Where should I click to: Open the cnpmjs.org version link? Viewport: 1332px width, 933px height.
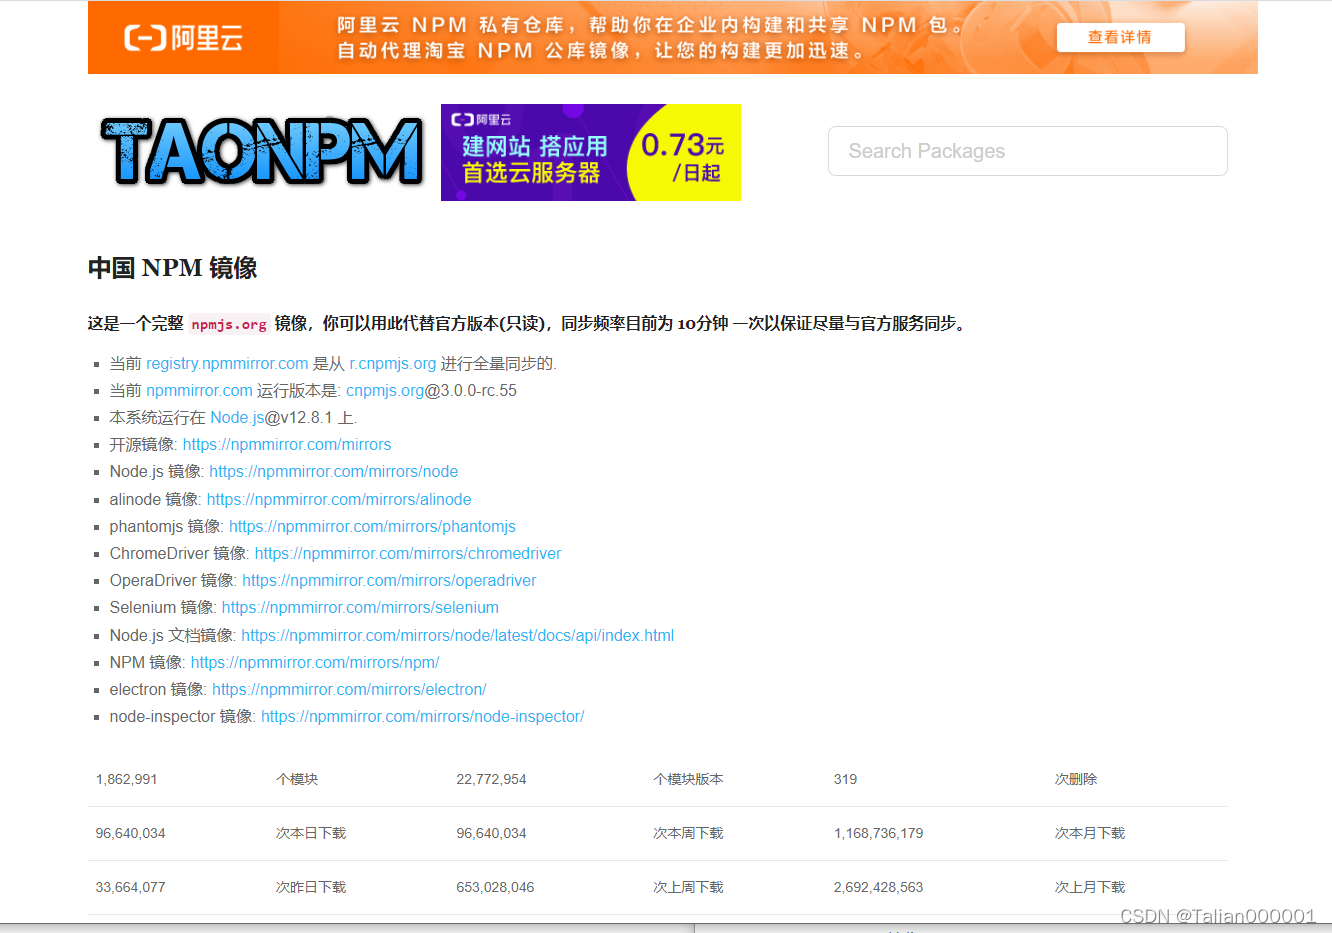pyautogui.click(x=385, y=390)
